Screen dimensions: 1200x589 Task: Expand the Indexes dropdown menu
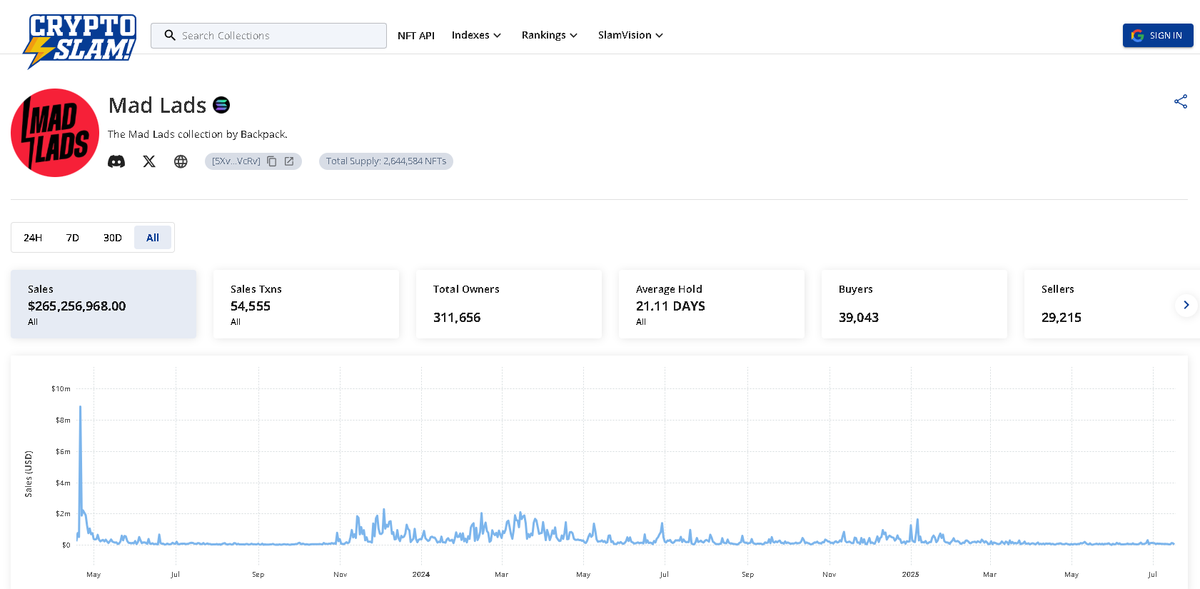tap(476, 35)
